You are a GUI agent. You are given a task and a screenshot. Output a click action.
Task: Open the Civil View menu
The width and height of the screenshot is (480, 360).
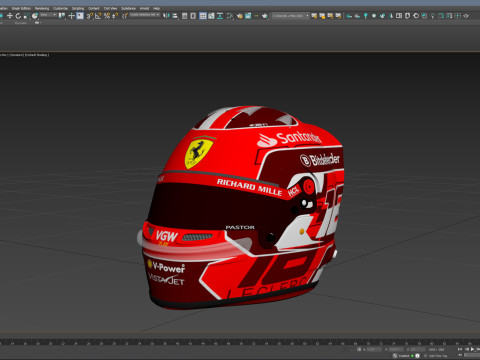(x=110, y=8)
